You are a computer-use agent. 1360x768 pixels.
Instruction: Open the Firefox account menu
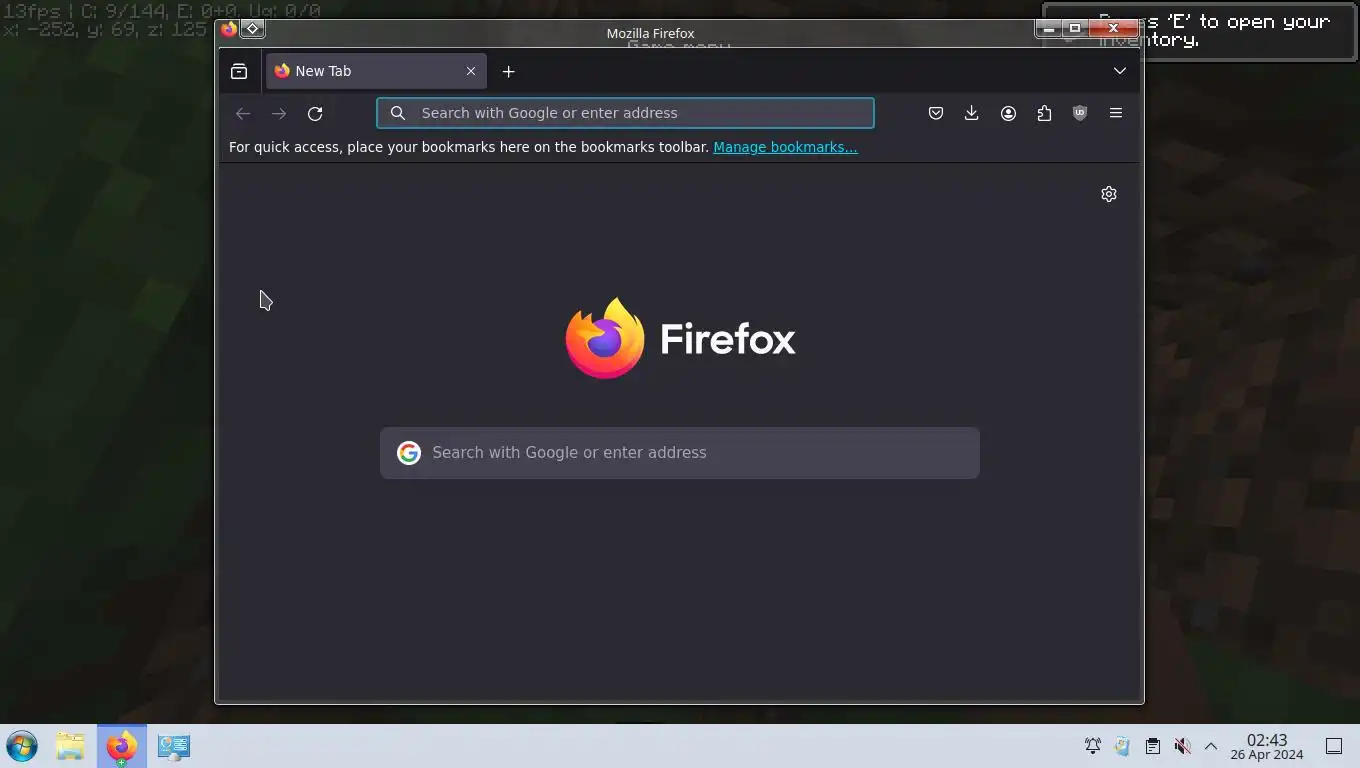click(x=1008, y=113)
